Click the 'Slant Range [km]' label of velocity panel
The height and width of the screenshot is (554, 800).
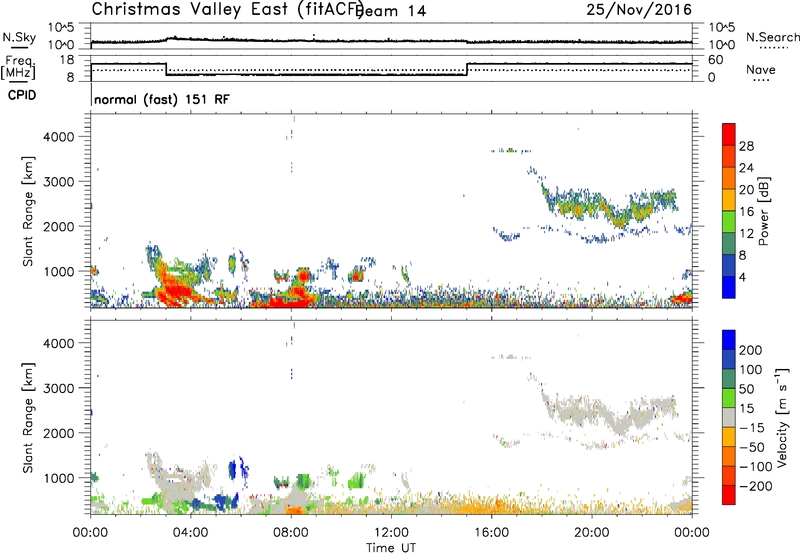[28, 418]
